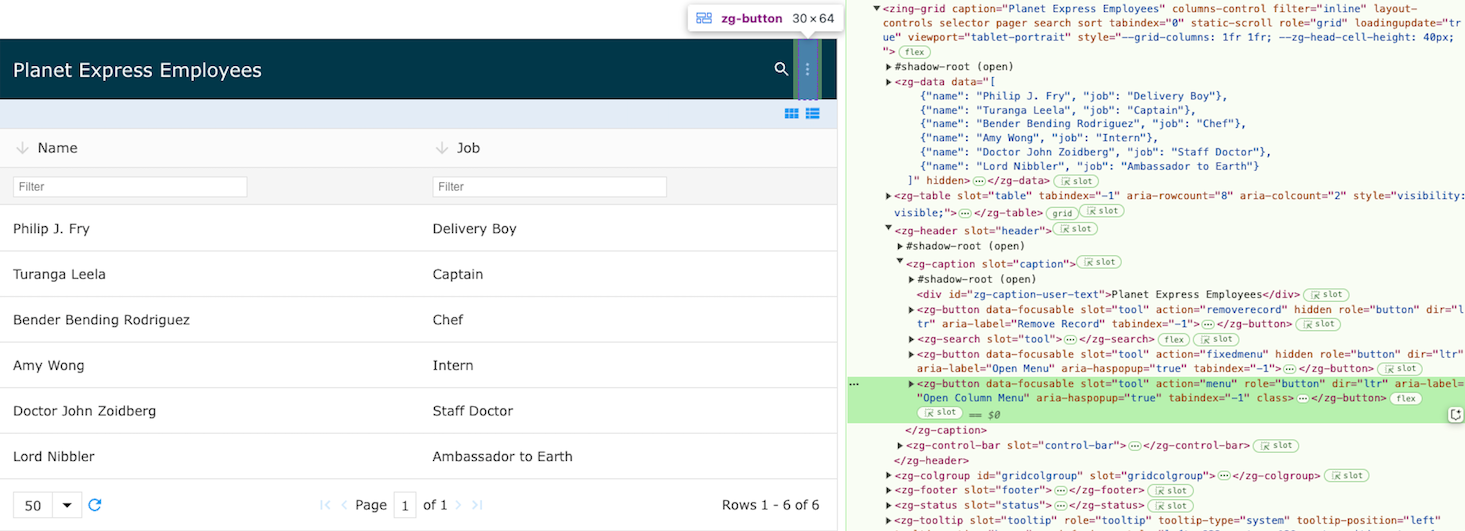
Task: Select the Staff Doctor job cell
Action: 628,411
